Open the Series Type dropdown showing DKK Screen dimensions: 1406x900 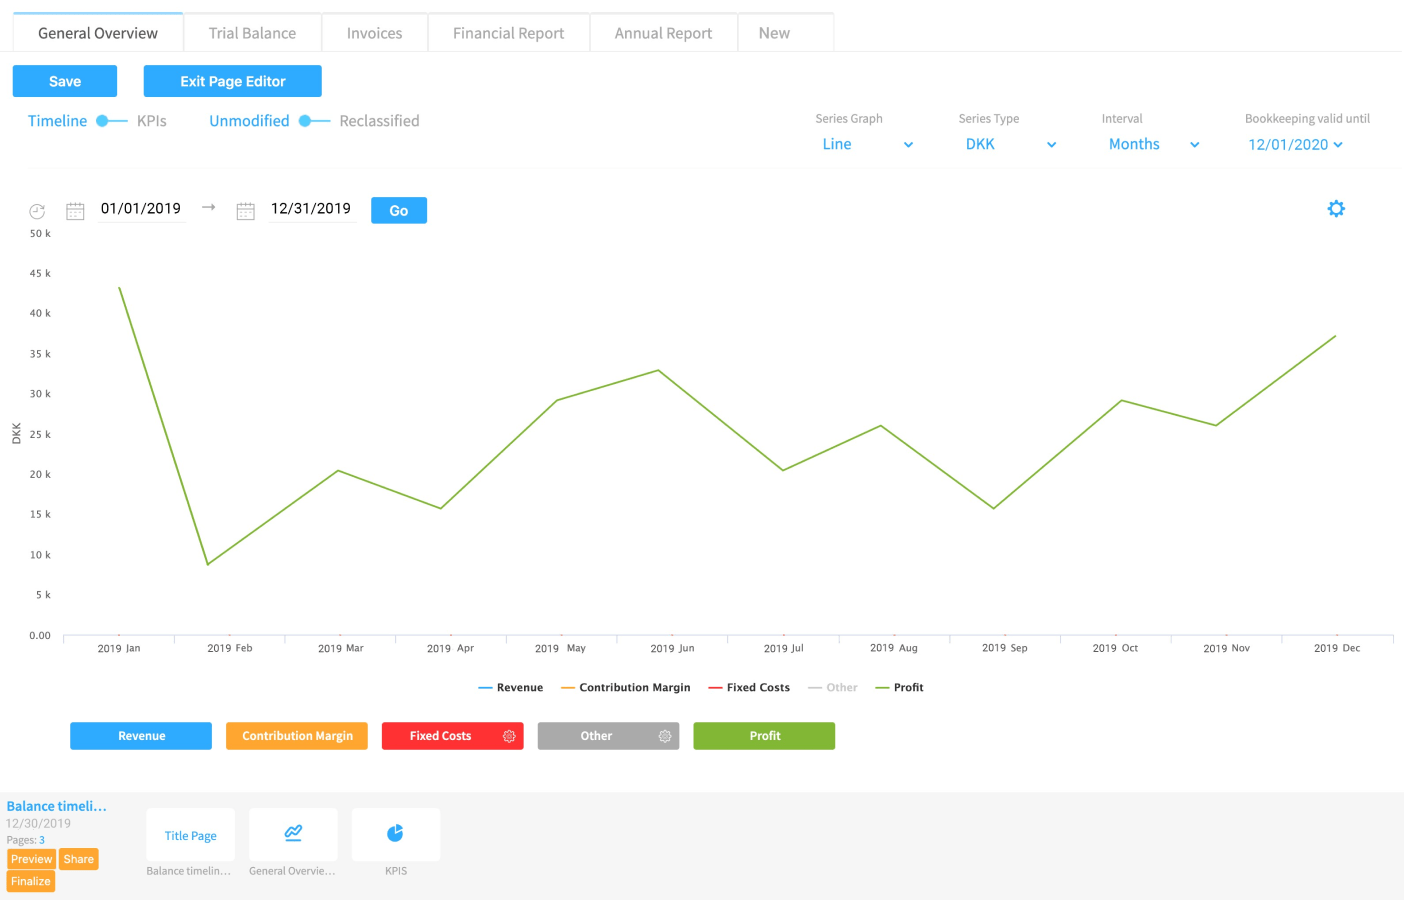pos(1010,144)
